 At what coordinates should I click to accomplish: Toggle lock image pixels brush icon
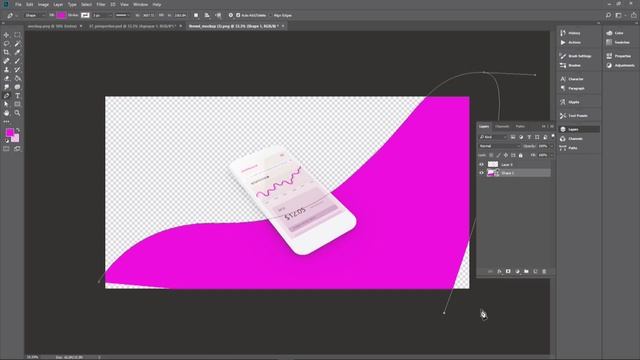(x=498, y=155)
